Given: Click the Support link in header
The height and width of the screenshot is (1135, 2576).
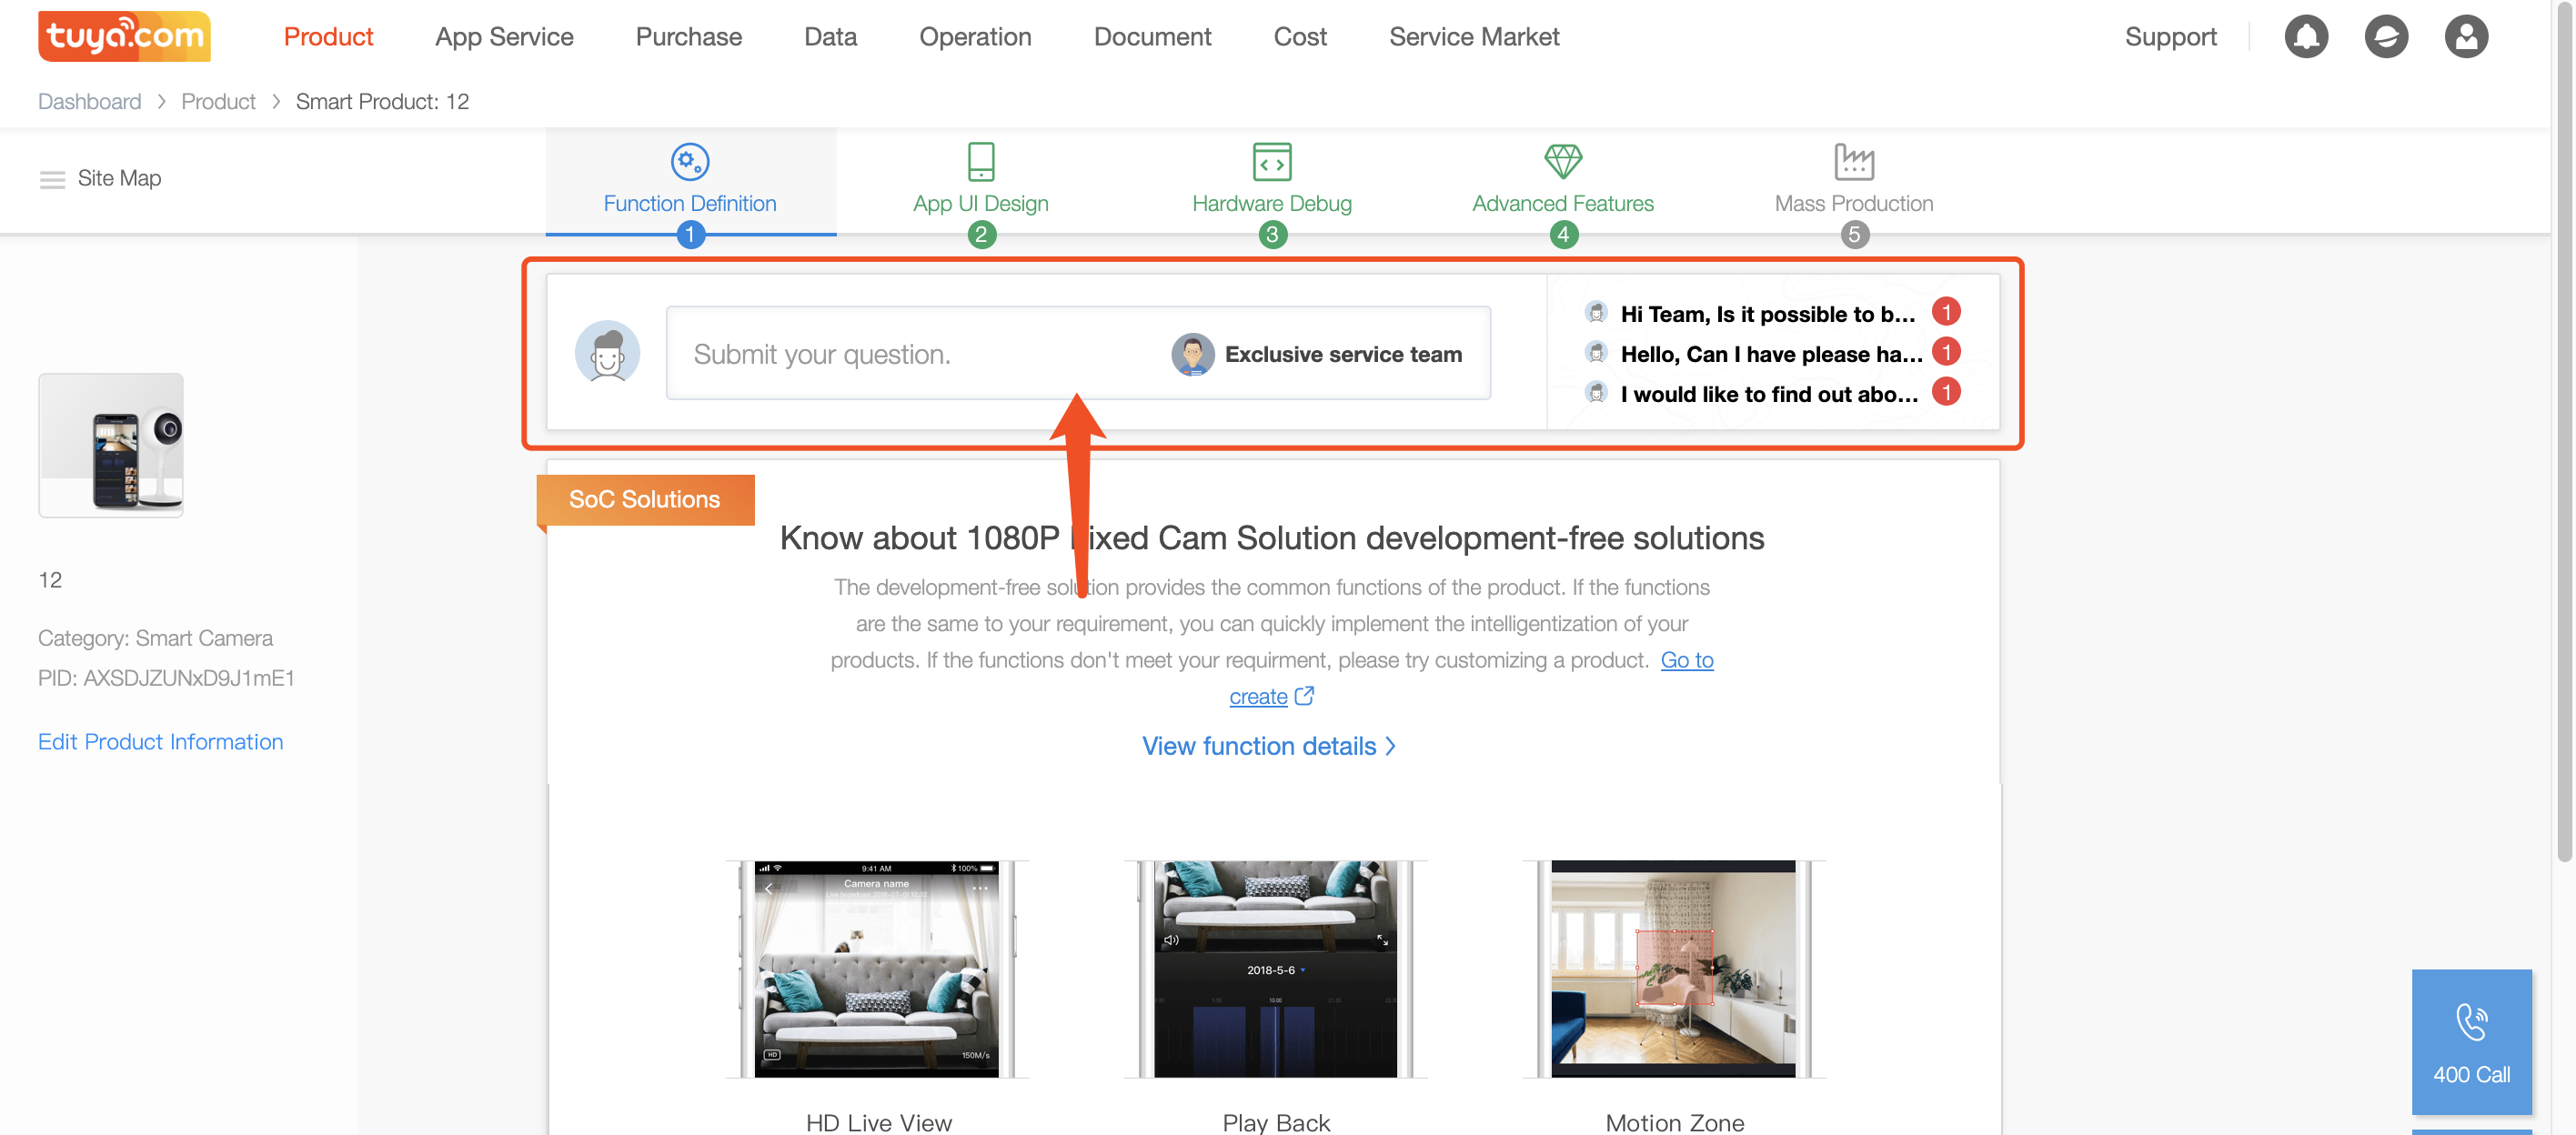Looking at the screenshot, I should click(x=2170, y=37).
